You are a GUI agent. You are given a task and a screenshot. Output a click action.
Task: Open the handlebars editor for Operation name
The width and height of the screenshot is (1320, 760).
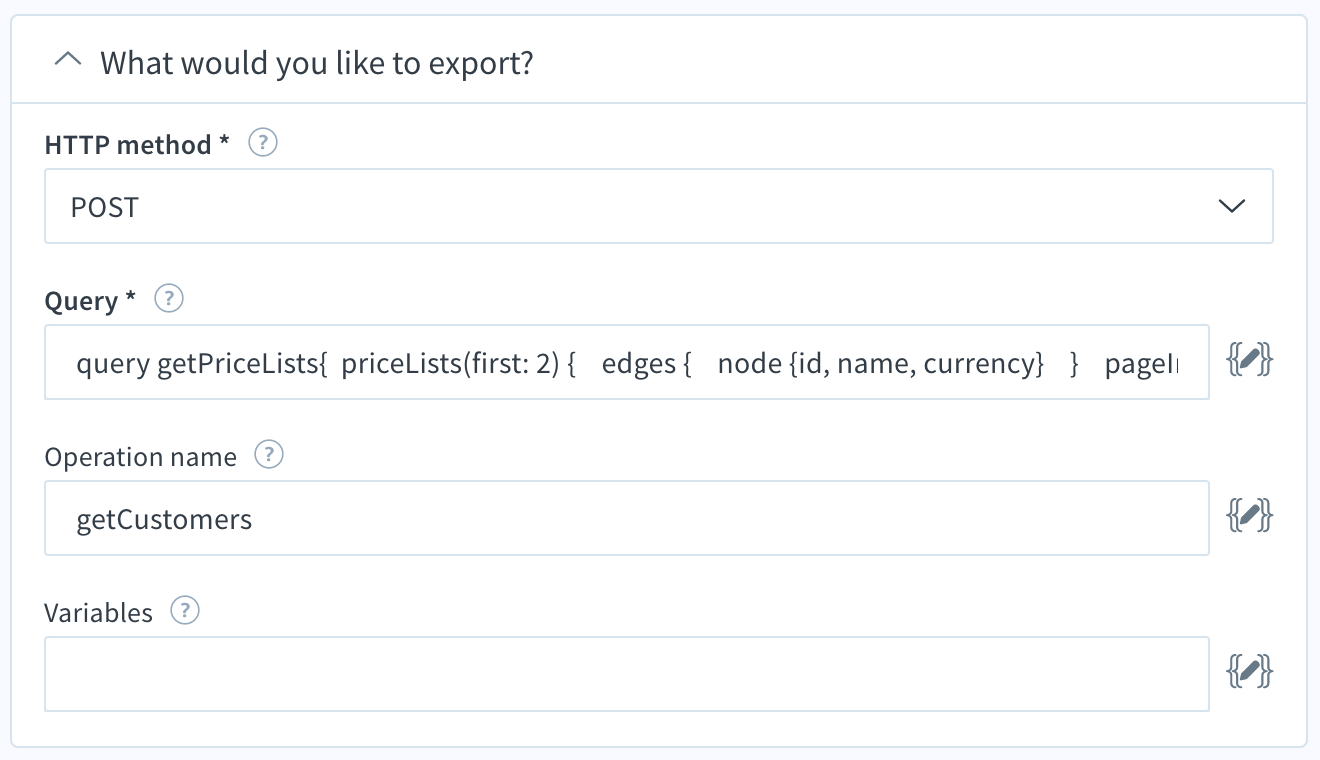(x=1249, y=517)
